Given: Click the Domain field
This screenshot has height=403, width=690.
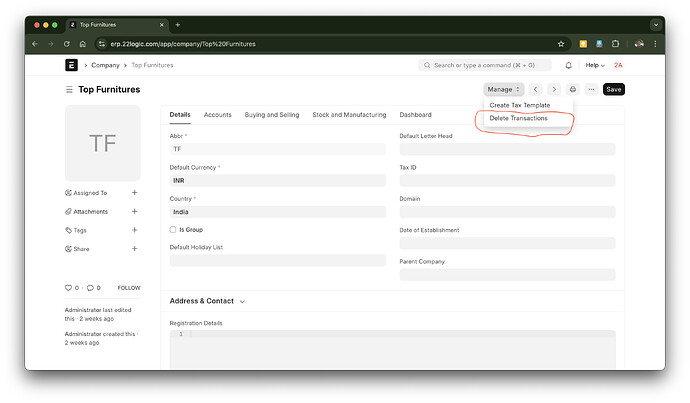Looking at the screenshot, I should 507,212.
